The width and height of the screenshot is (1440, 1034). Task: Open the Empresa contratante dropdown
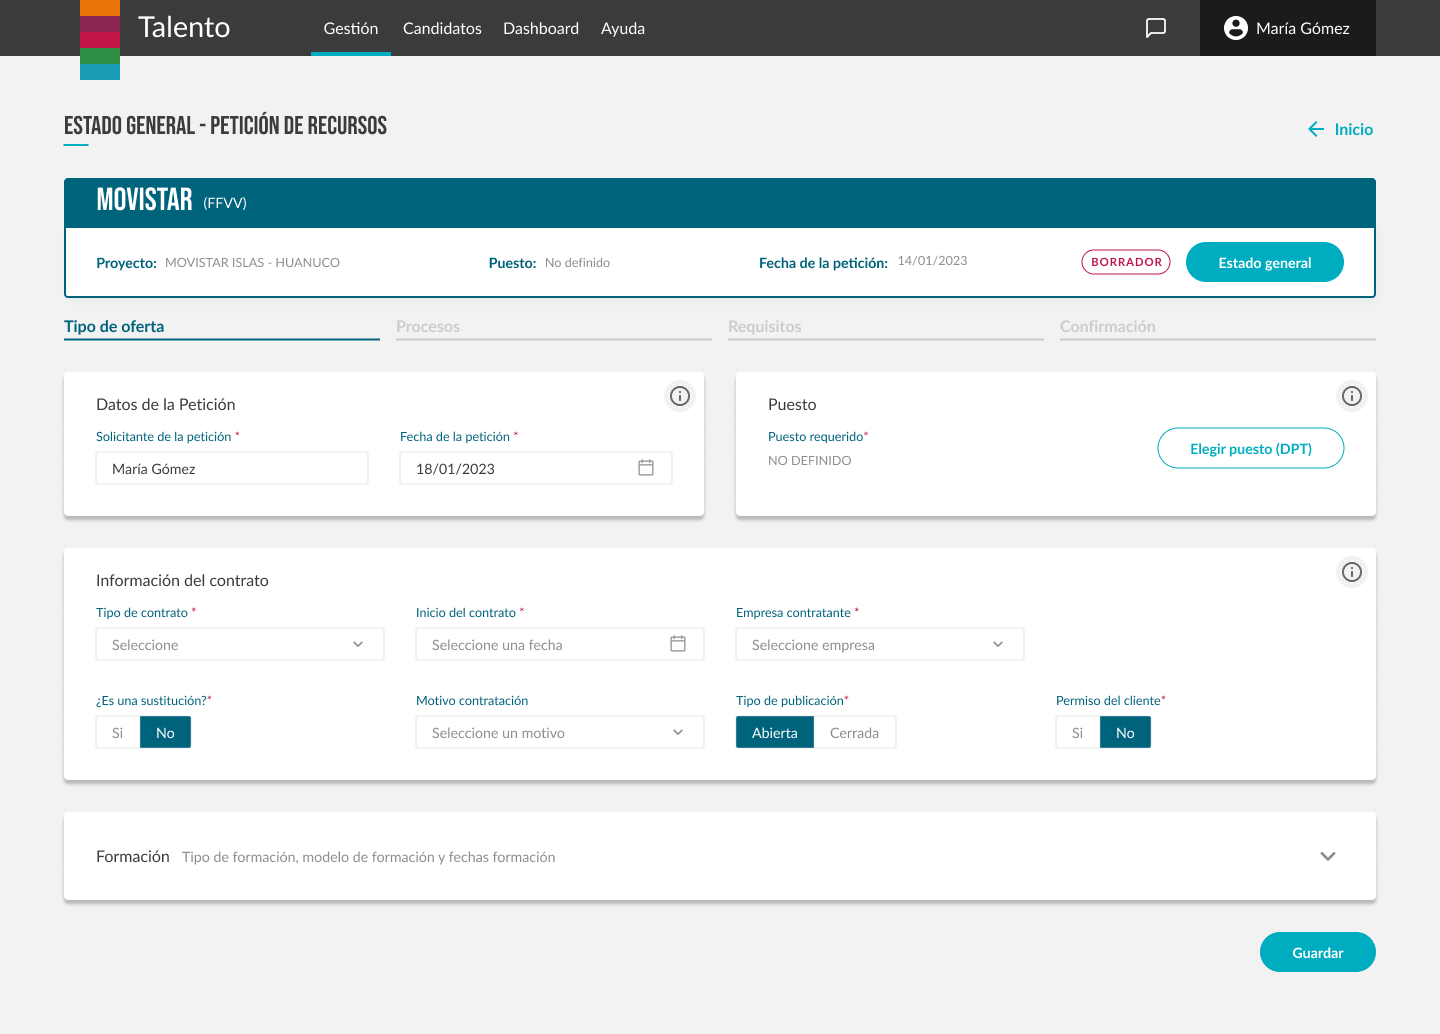click(880, 645)
